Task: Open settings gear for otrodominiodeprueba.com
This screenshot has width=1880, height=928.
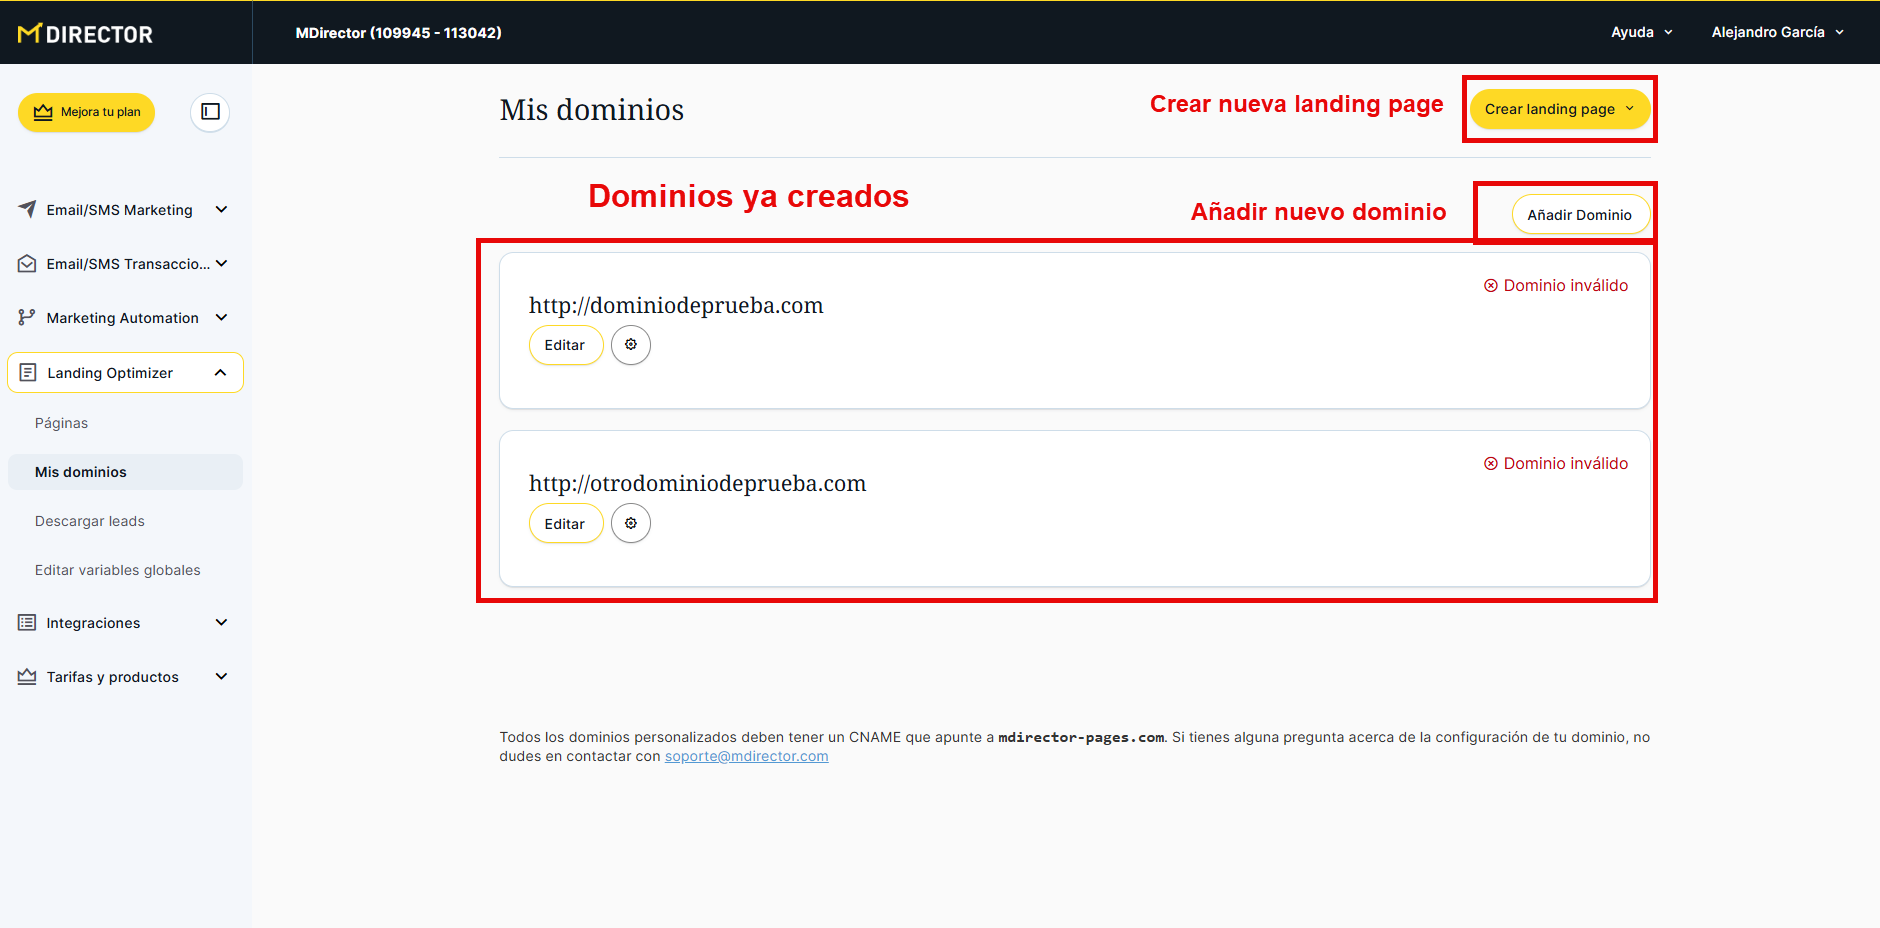Action: pos(631,523)
